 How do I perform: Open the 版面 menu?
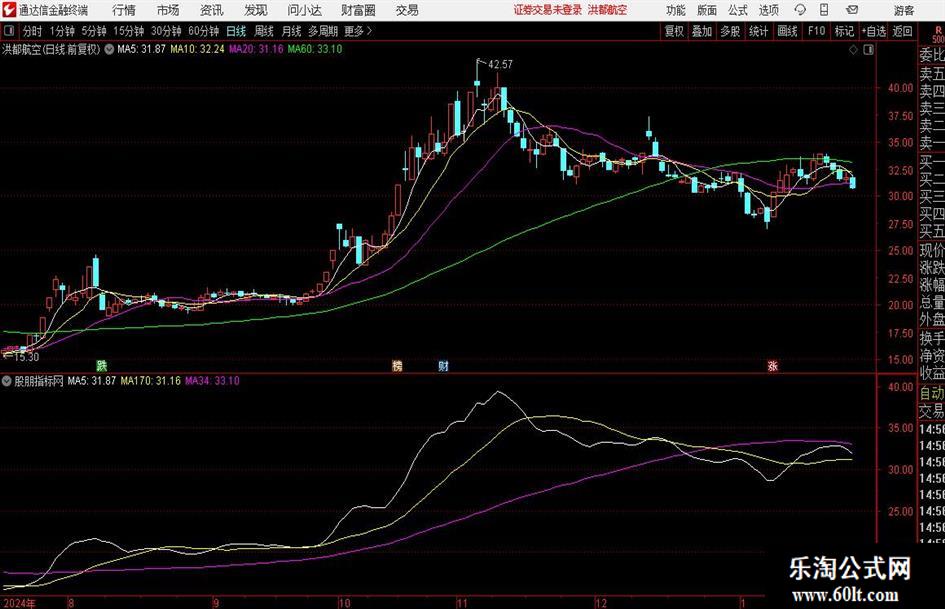(x=707, y=10)
